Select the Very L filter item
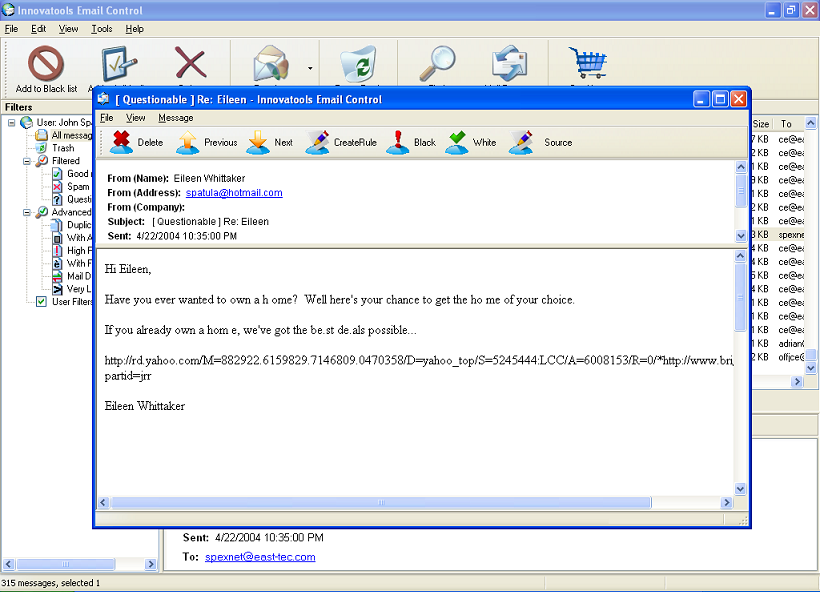This screenshot has width=820, height=592. (78, 289)
